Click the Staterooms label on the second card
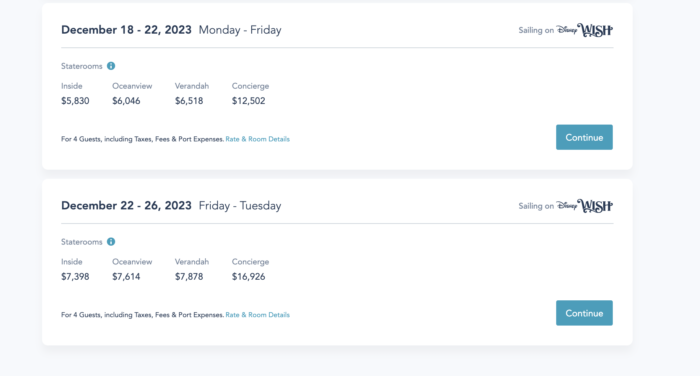The image size is (700, 376). click(x=82, y=242)
